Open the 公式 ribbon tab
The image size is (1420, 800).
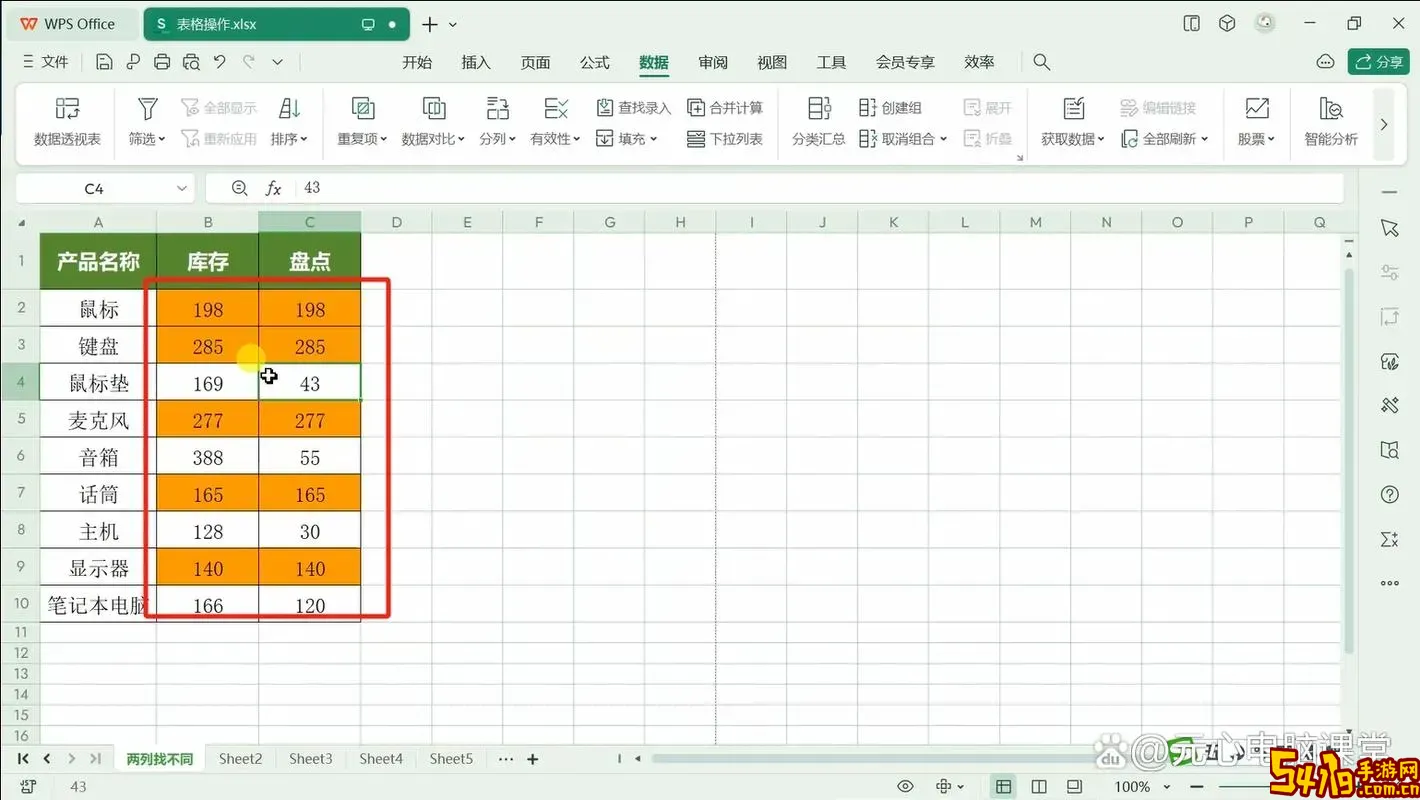click(595, 62)
